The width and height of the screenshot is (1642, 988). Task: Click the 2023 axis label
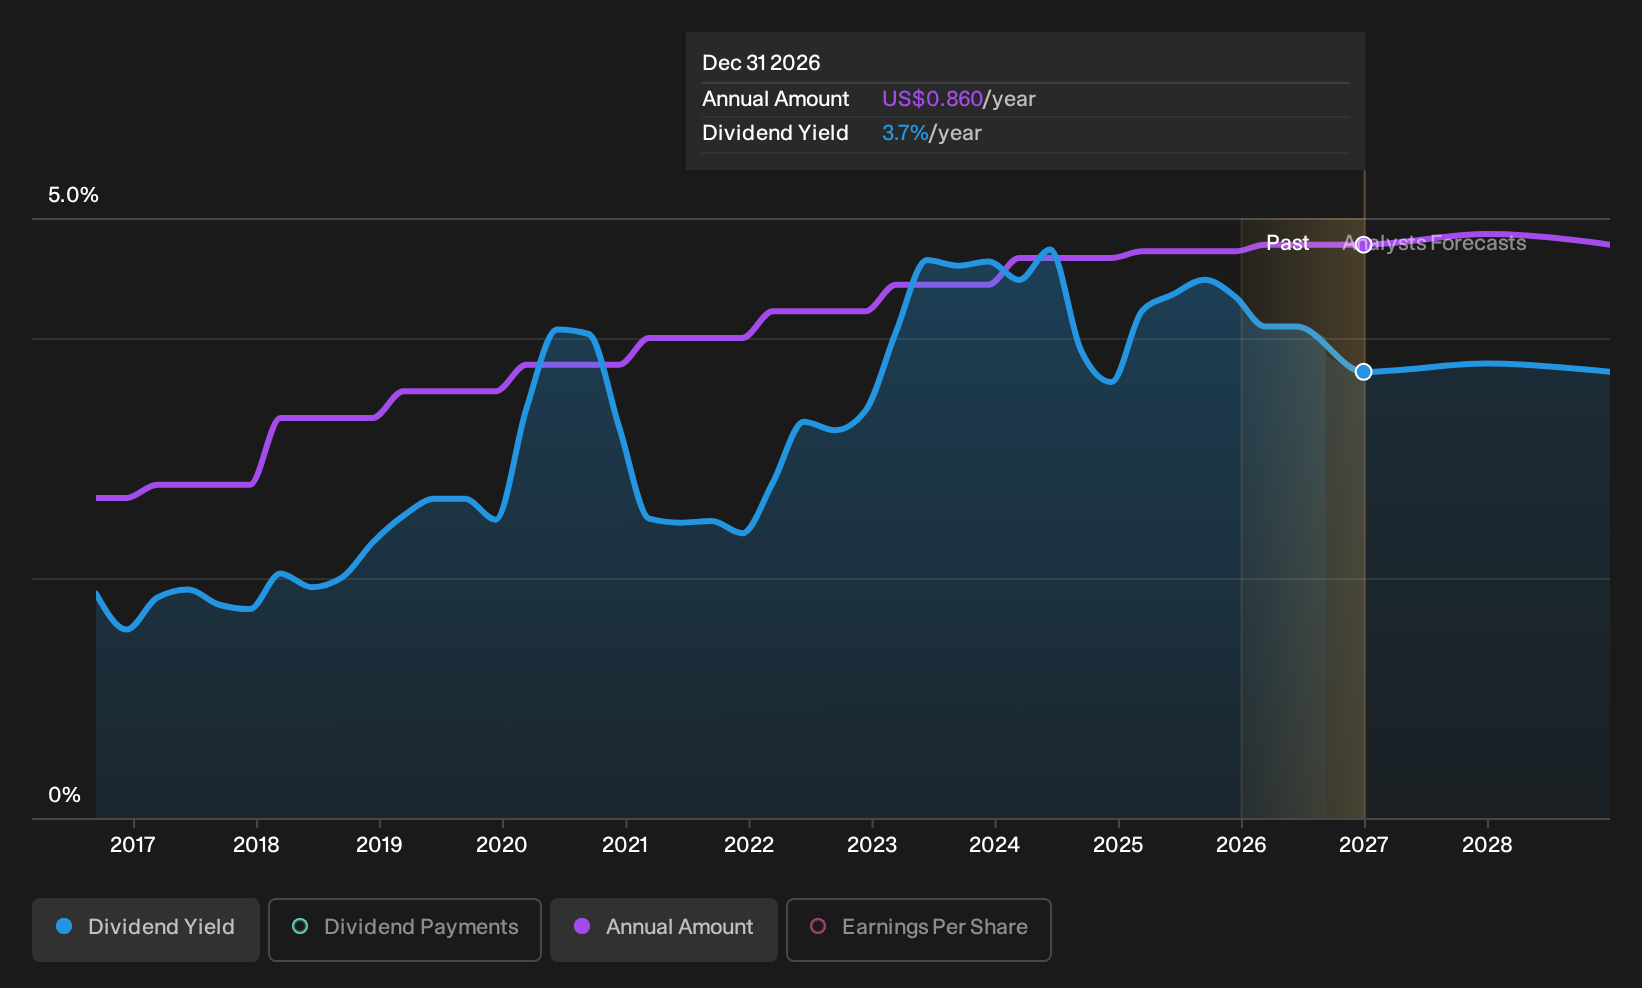click(872, 845)
